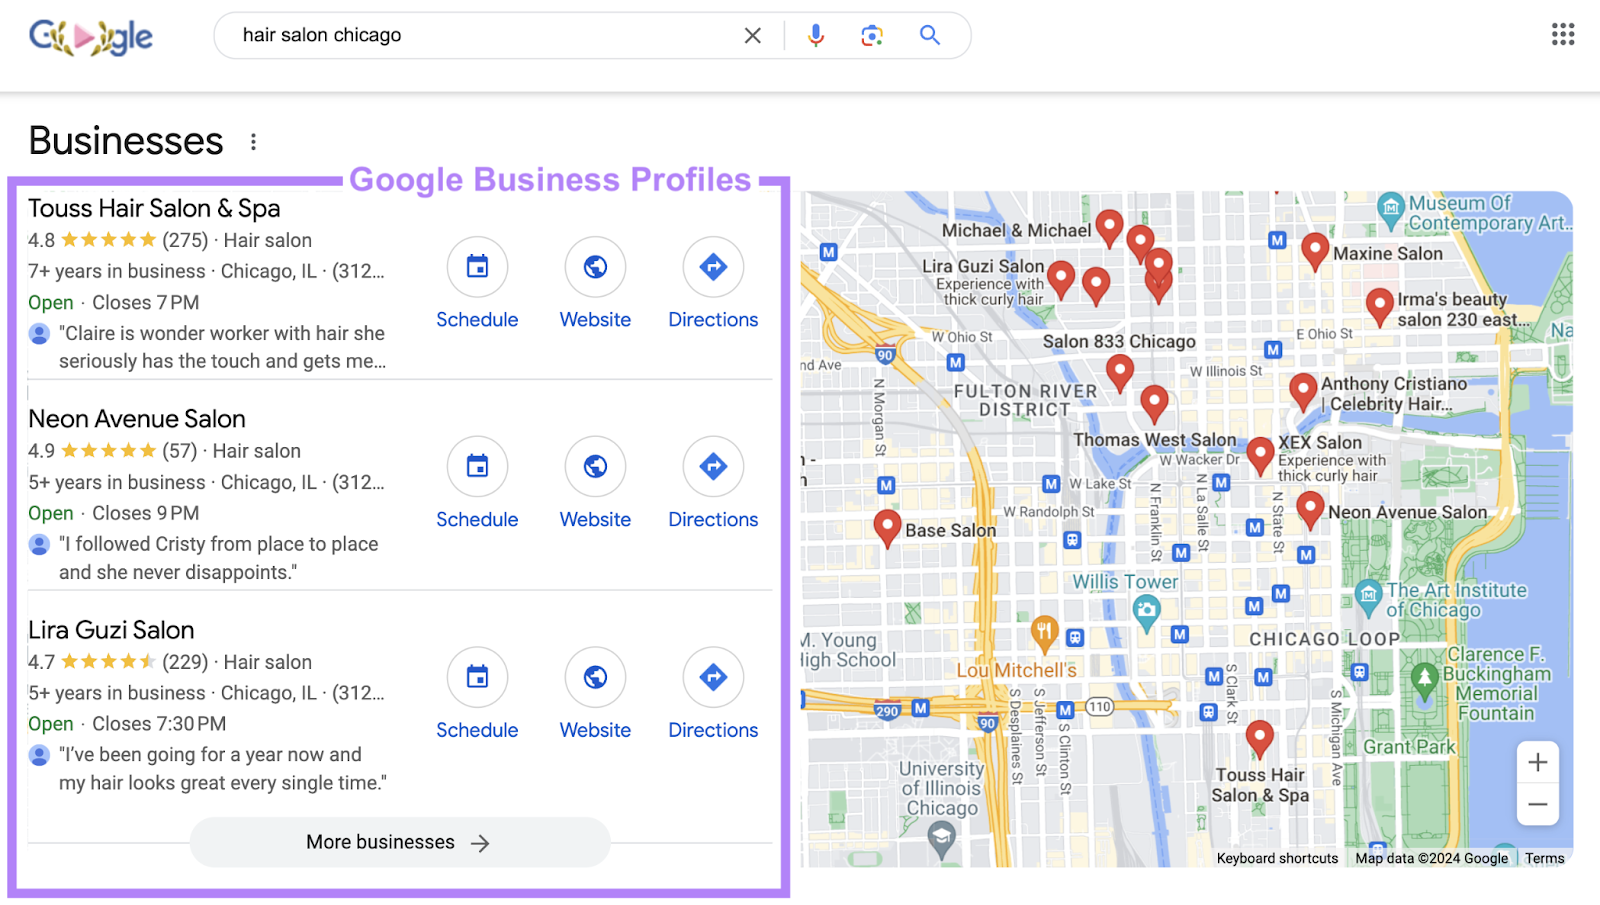Open the options menu beside Businesses heading
The width and height of the screenshot is (1600, 905).
pos(254,141)
